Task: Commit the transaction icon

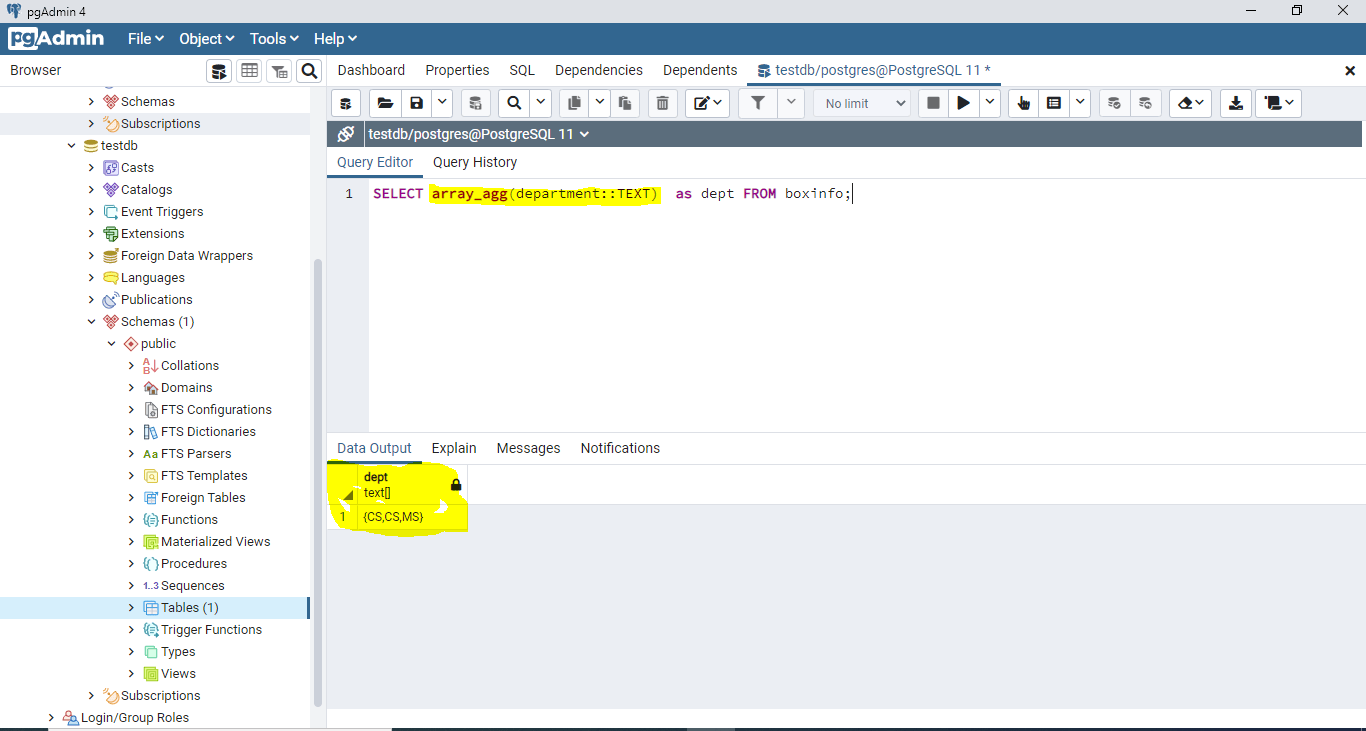Action: pos(1113,103)
